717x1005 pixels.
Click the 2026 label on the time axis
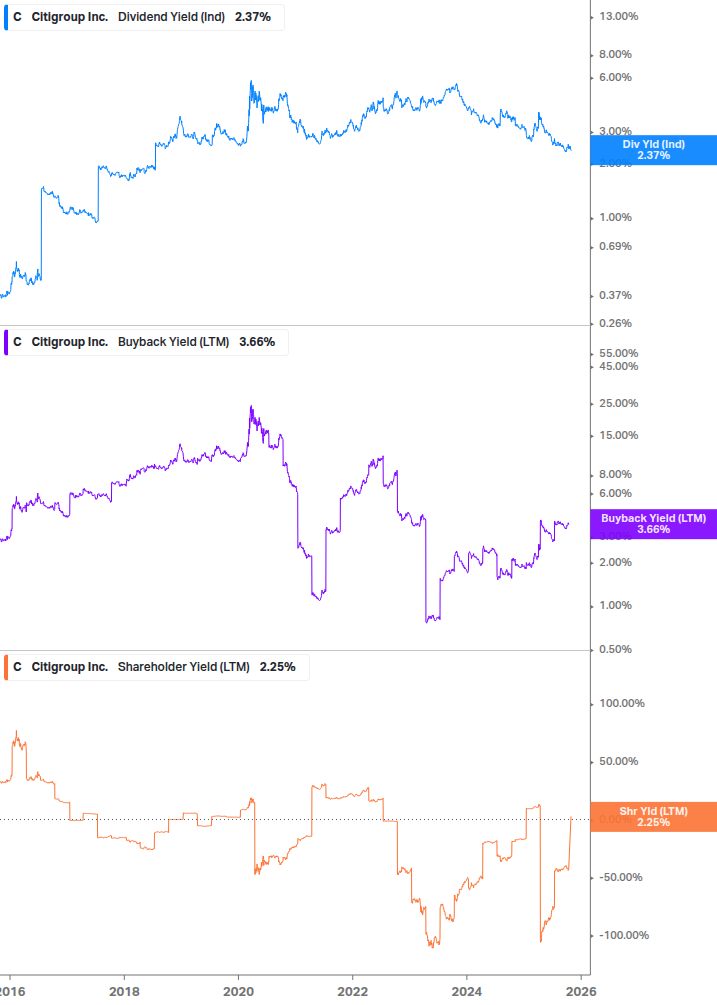(x=581, y=992)
